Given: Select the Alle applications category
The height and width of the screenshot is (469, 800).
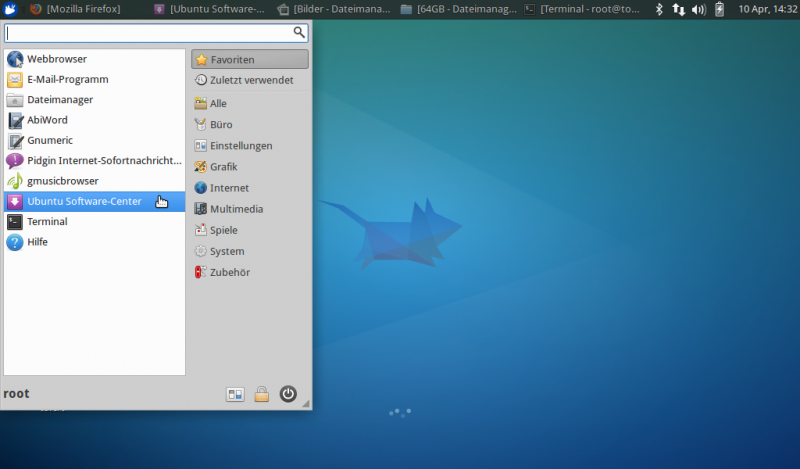Looking at the screenshot, I should point(250,104).
